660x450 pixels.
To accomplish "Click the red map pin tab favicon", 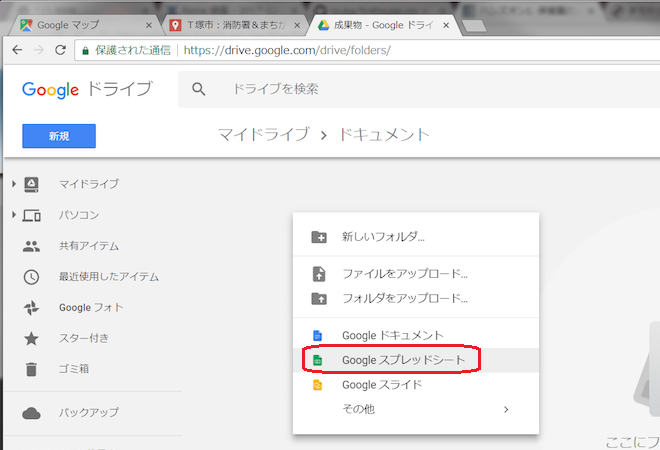I will pos(175,25).
